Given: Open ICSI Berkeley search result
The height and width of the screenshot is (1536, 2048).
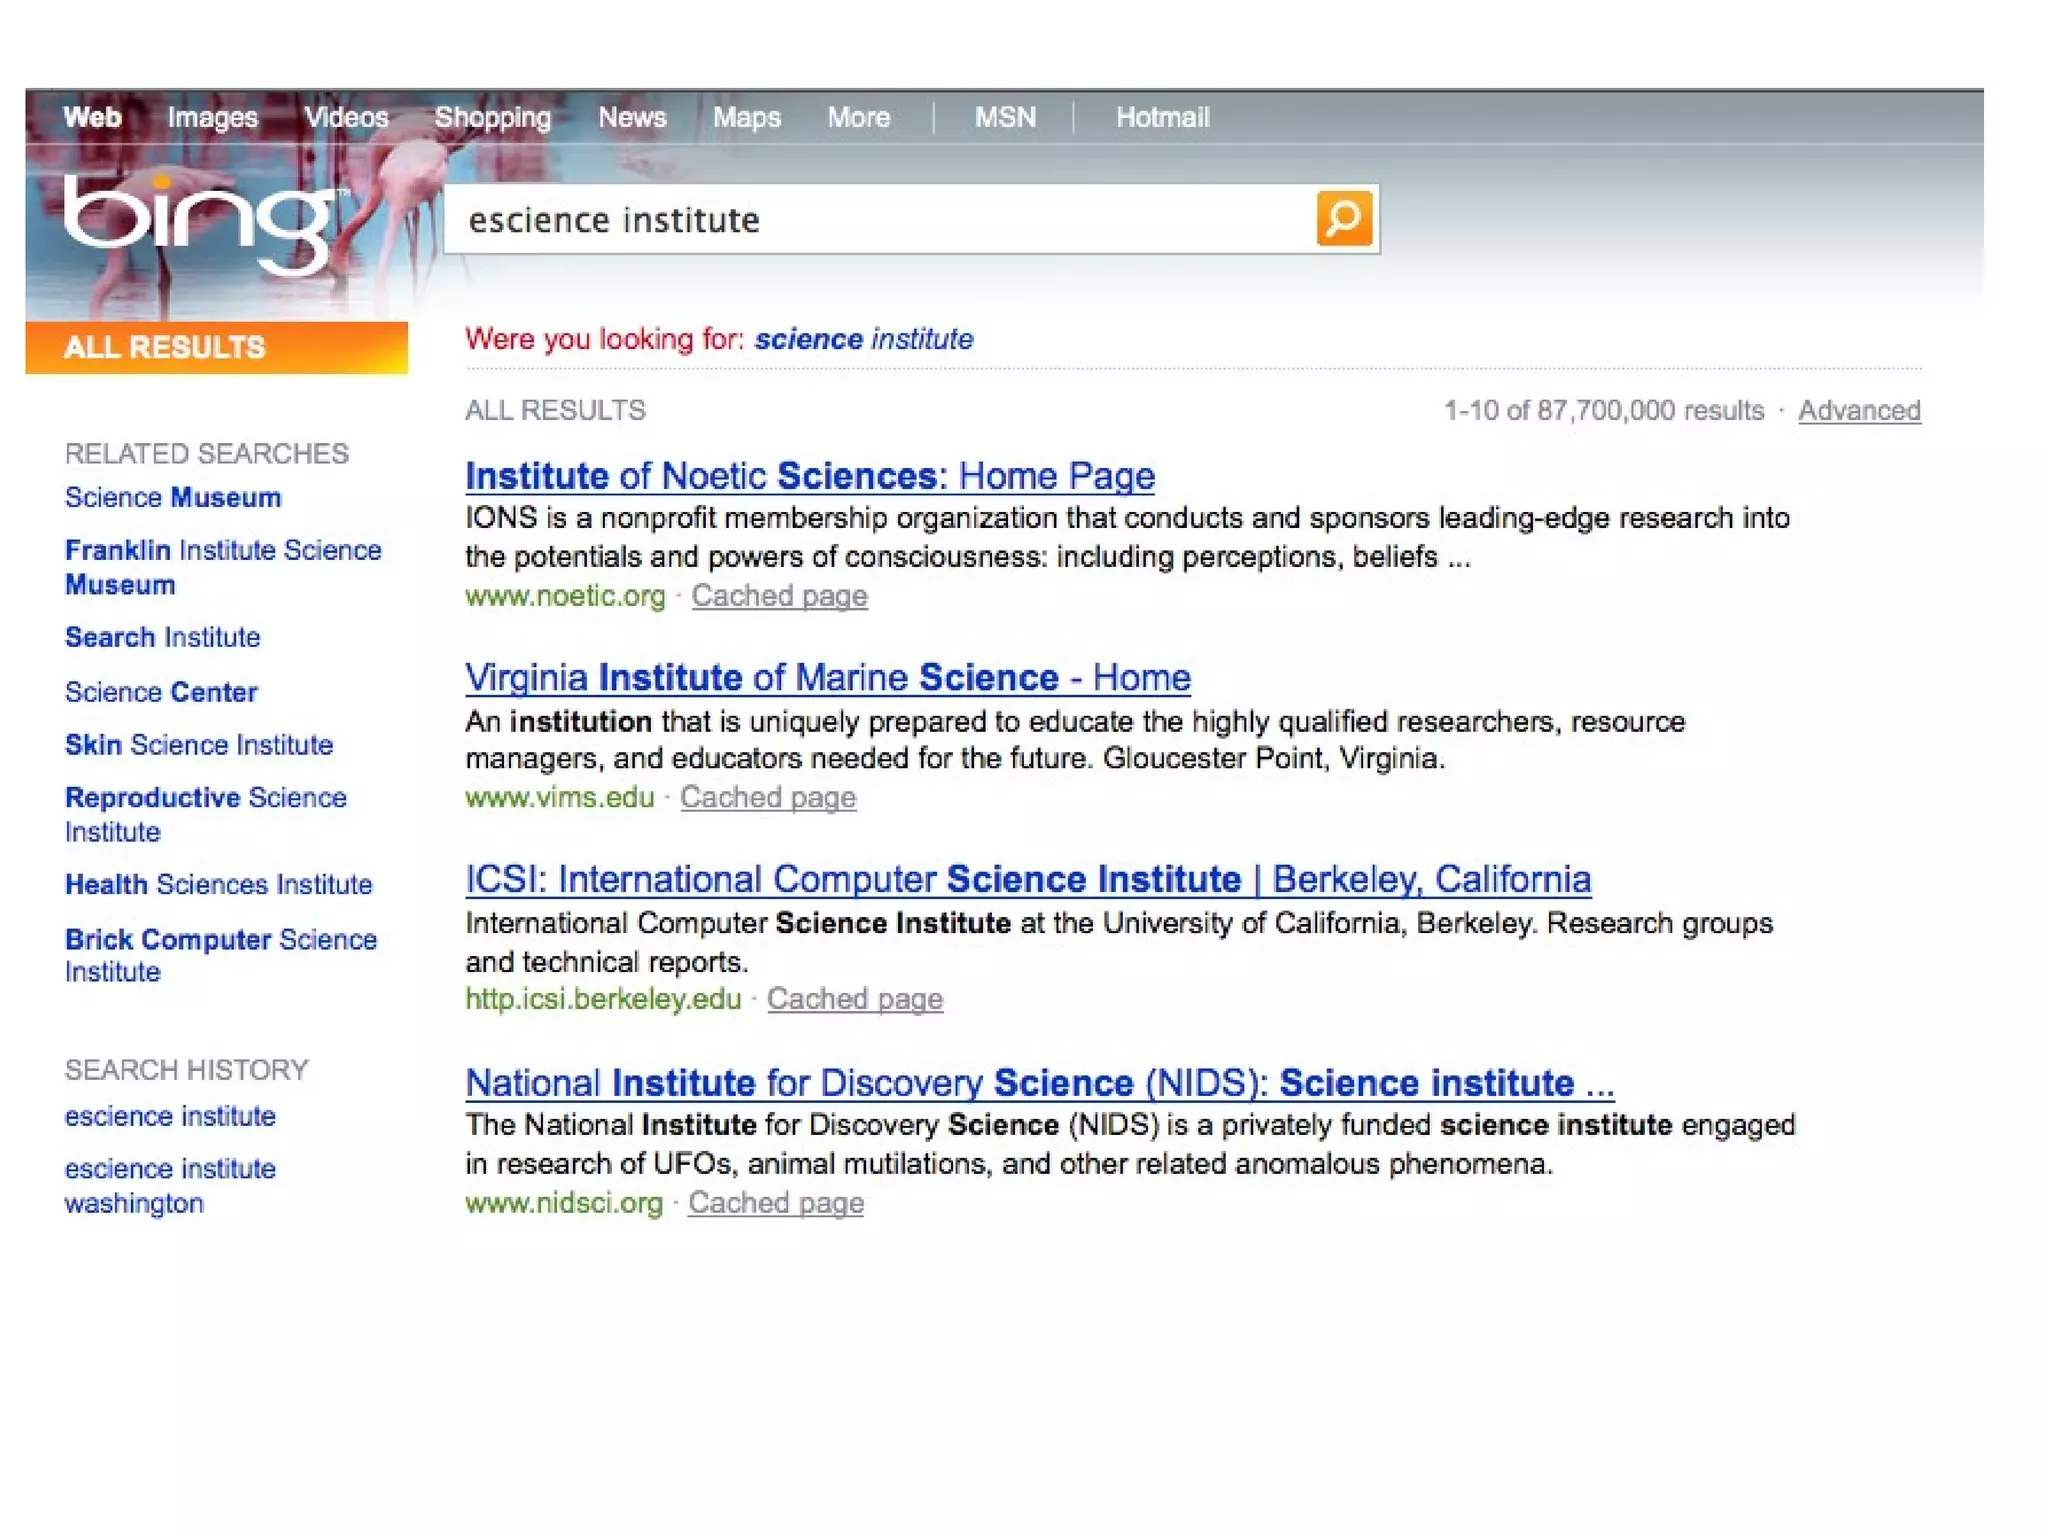Looking at the screenshot, I should pyautogui.click(x=1027, y=879).
